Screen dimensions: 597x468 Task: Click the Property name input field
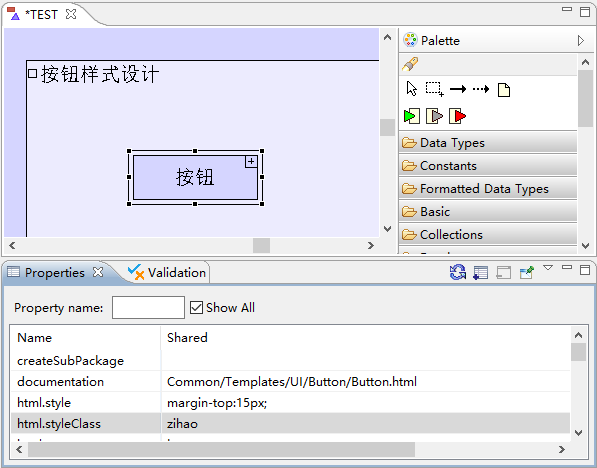[148, 307]
